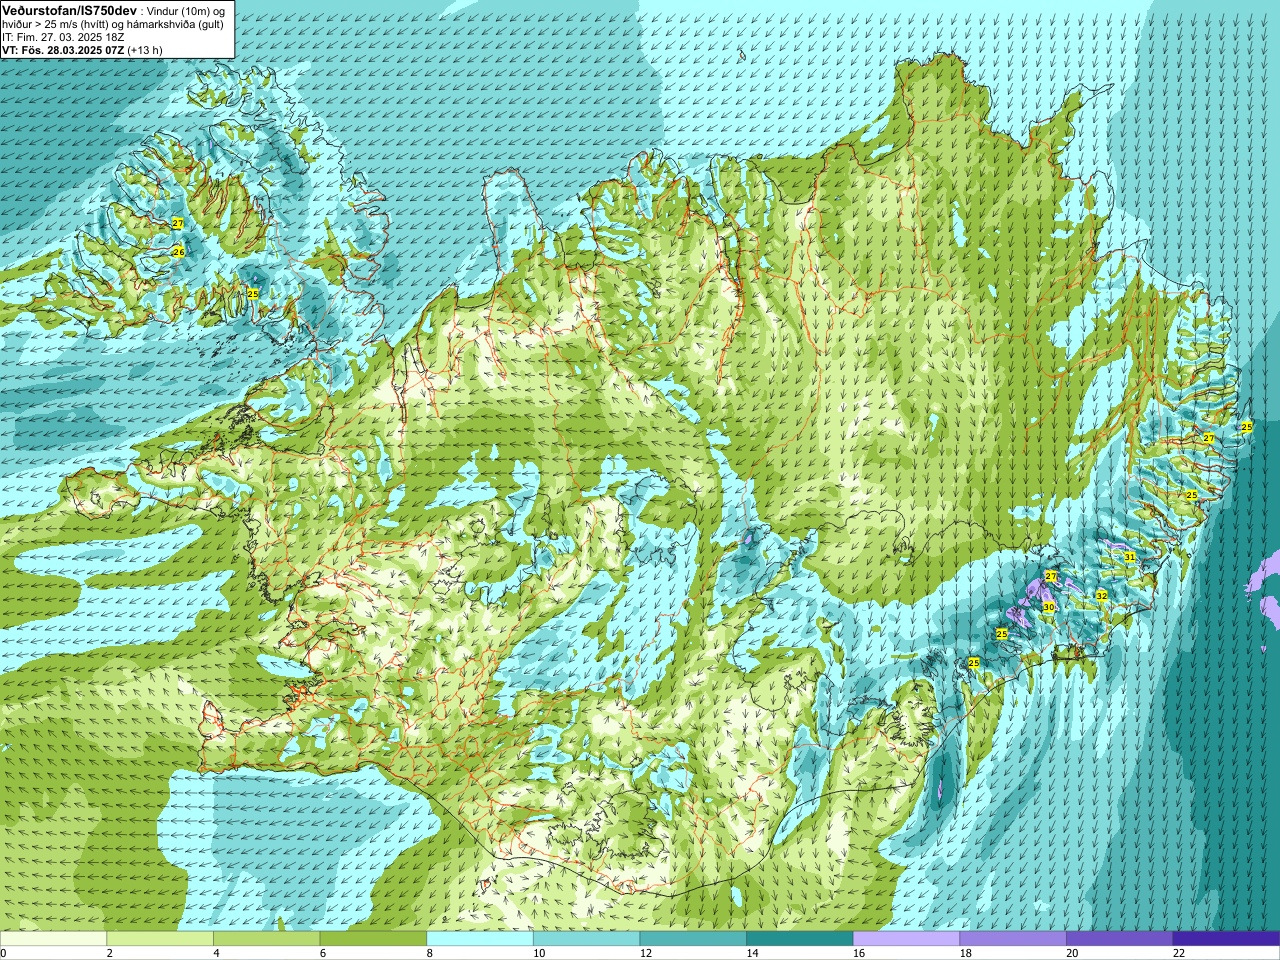Click the medium purple 18–20 m/s legend swatch
Image resolution: width=1280 pixels, height=960 pixels.
tap(1013, 939)
